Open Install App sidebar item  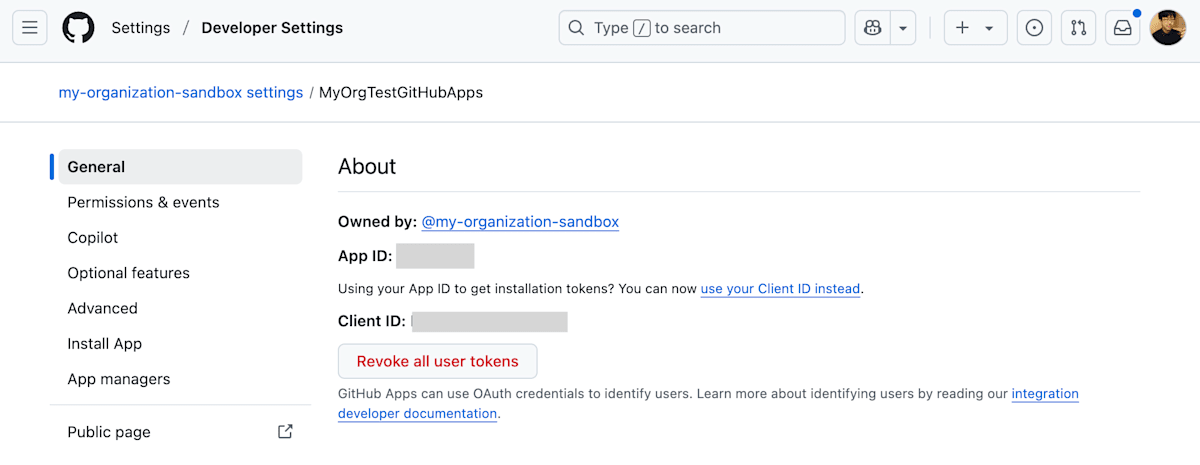pyautogui.click(x=180, y=343)
